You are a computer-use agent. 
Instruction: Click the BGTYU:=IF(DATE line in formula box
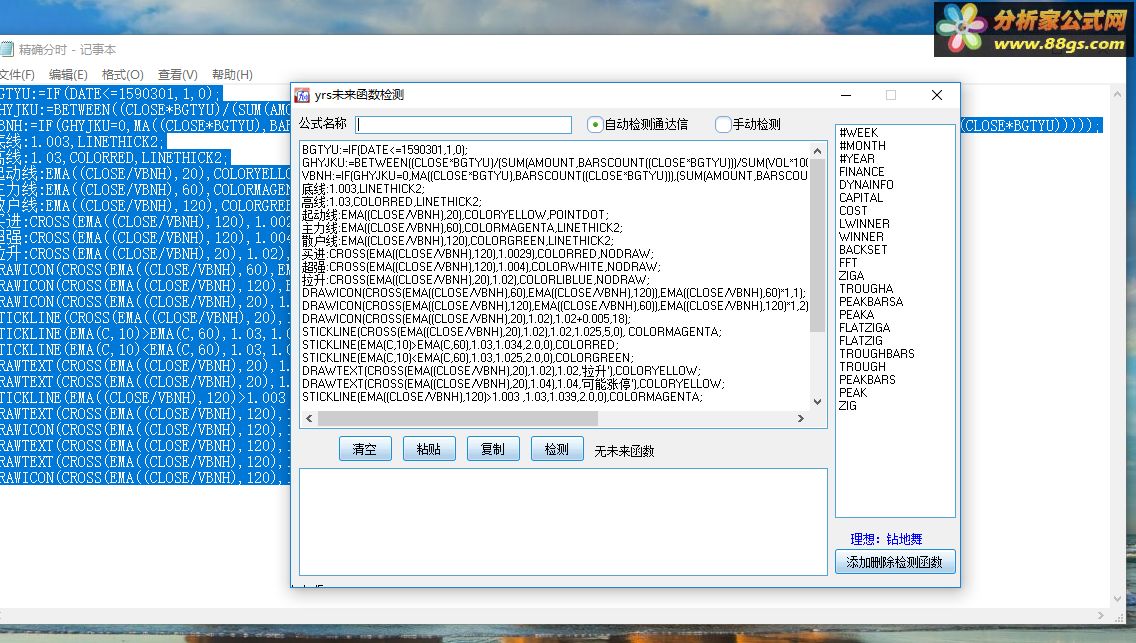pyautogui.click(x=385, y=150)
